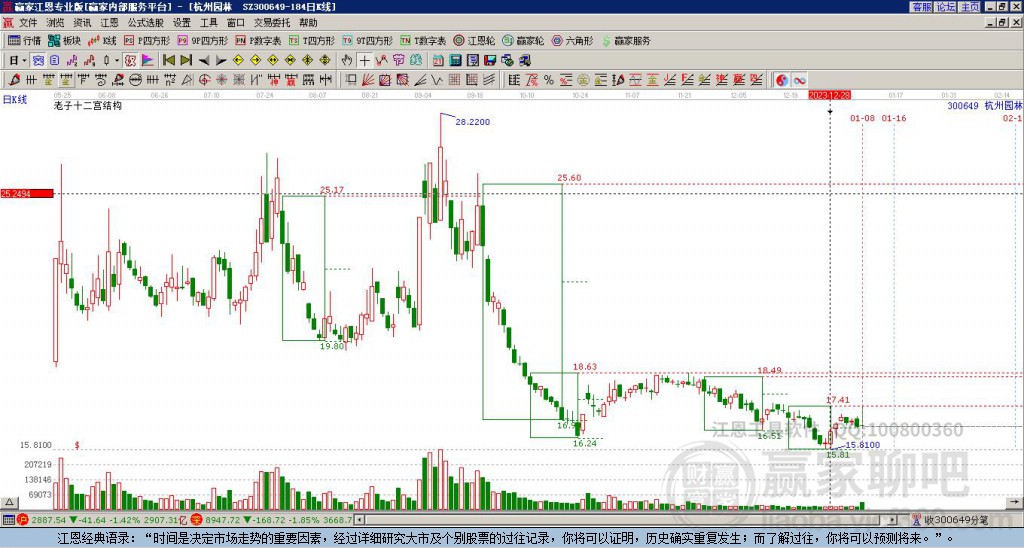Open the 浏览 menu
1024x548 pixels.
coord(55,23)
